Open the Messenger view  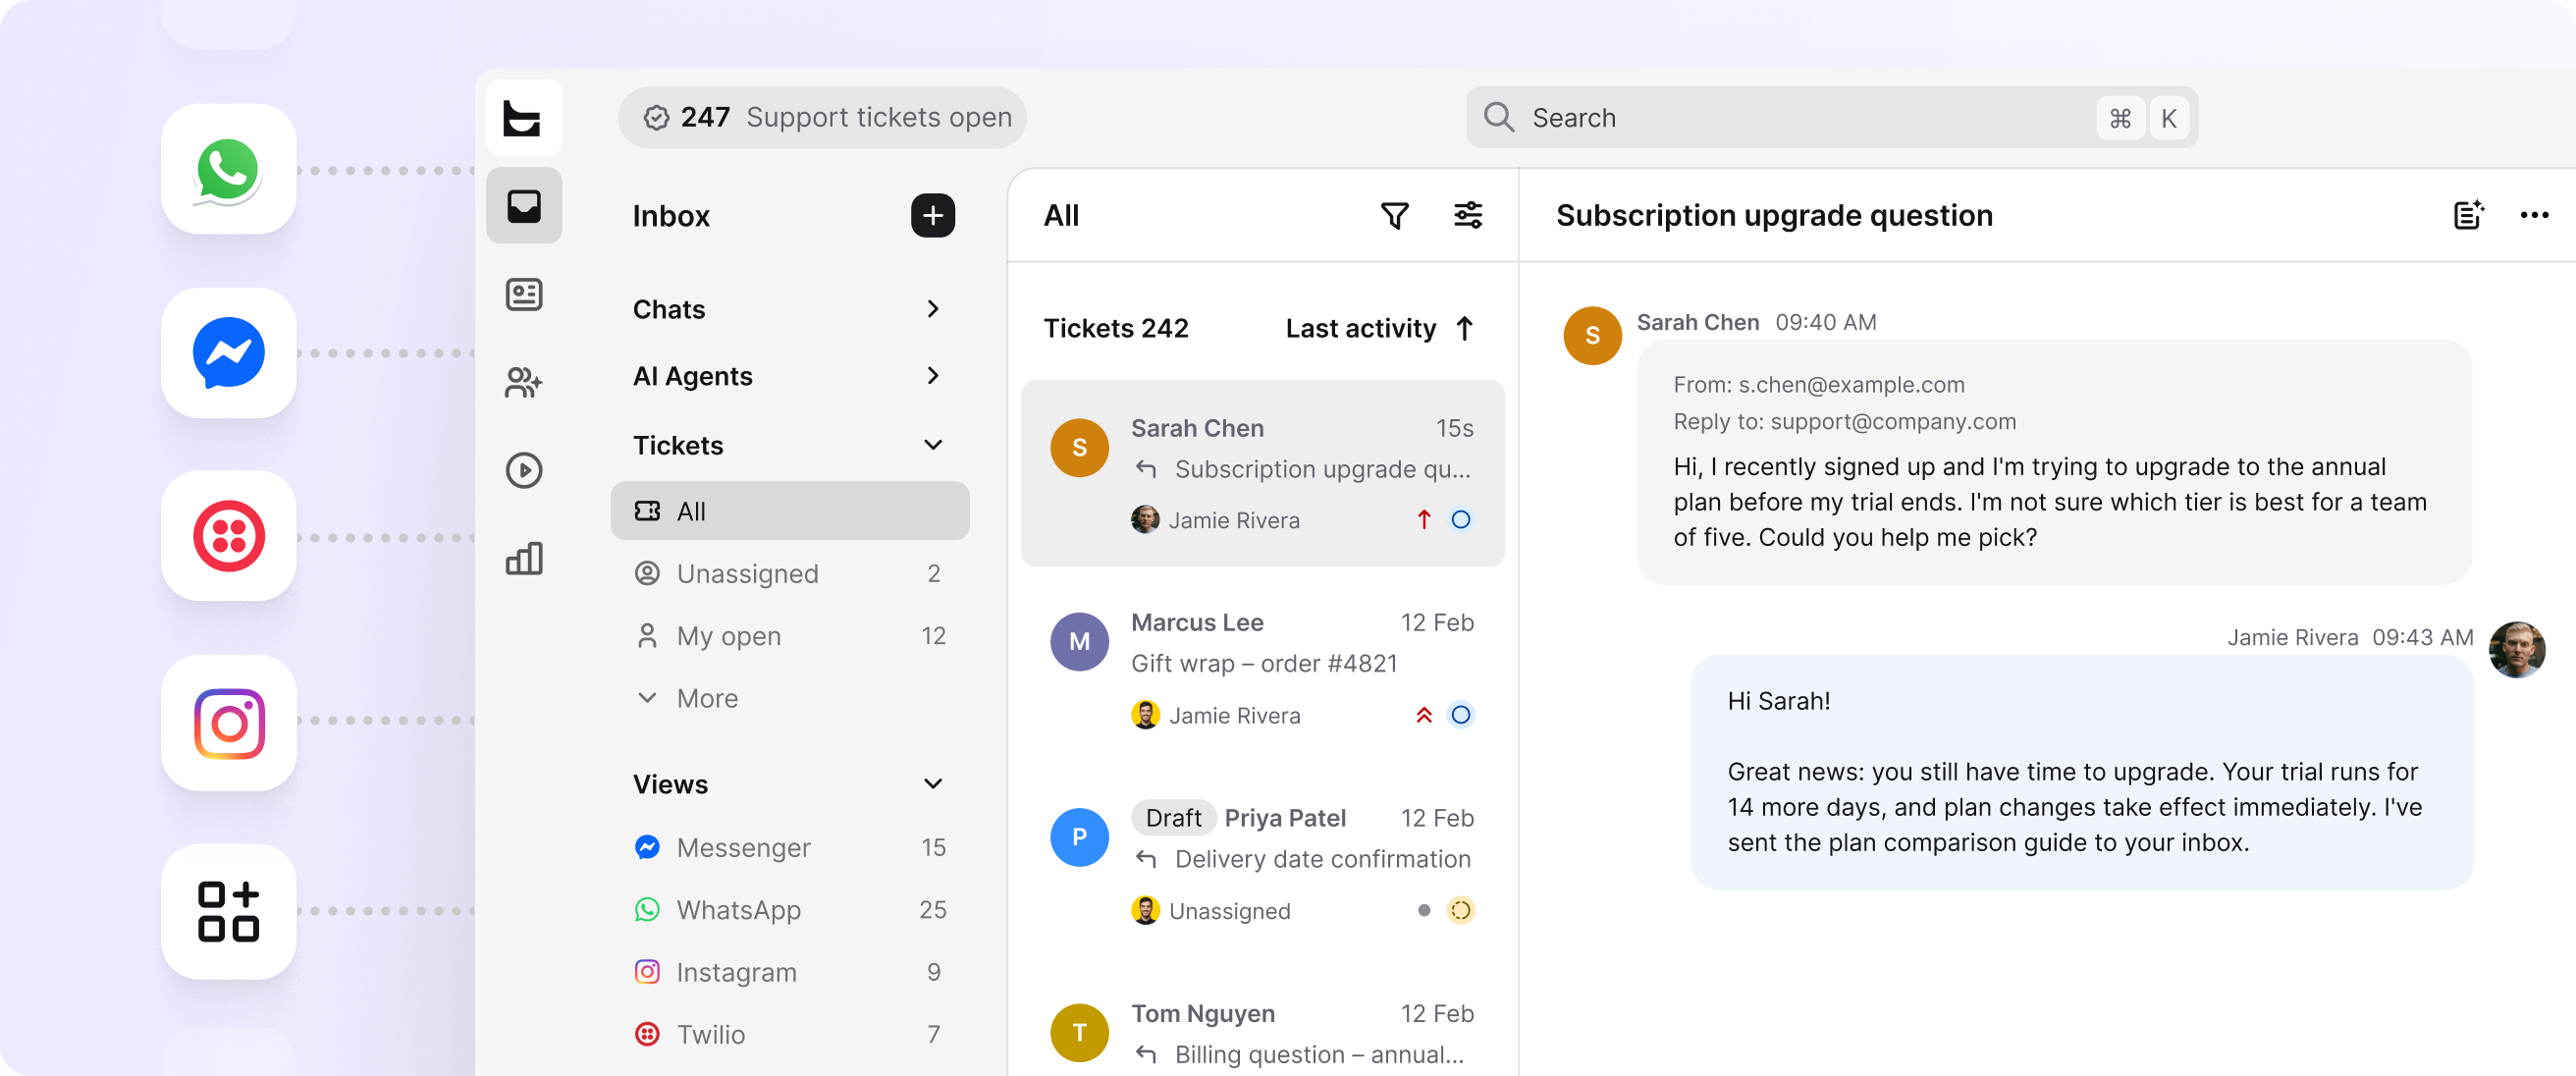(790, 847)
